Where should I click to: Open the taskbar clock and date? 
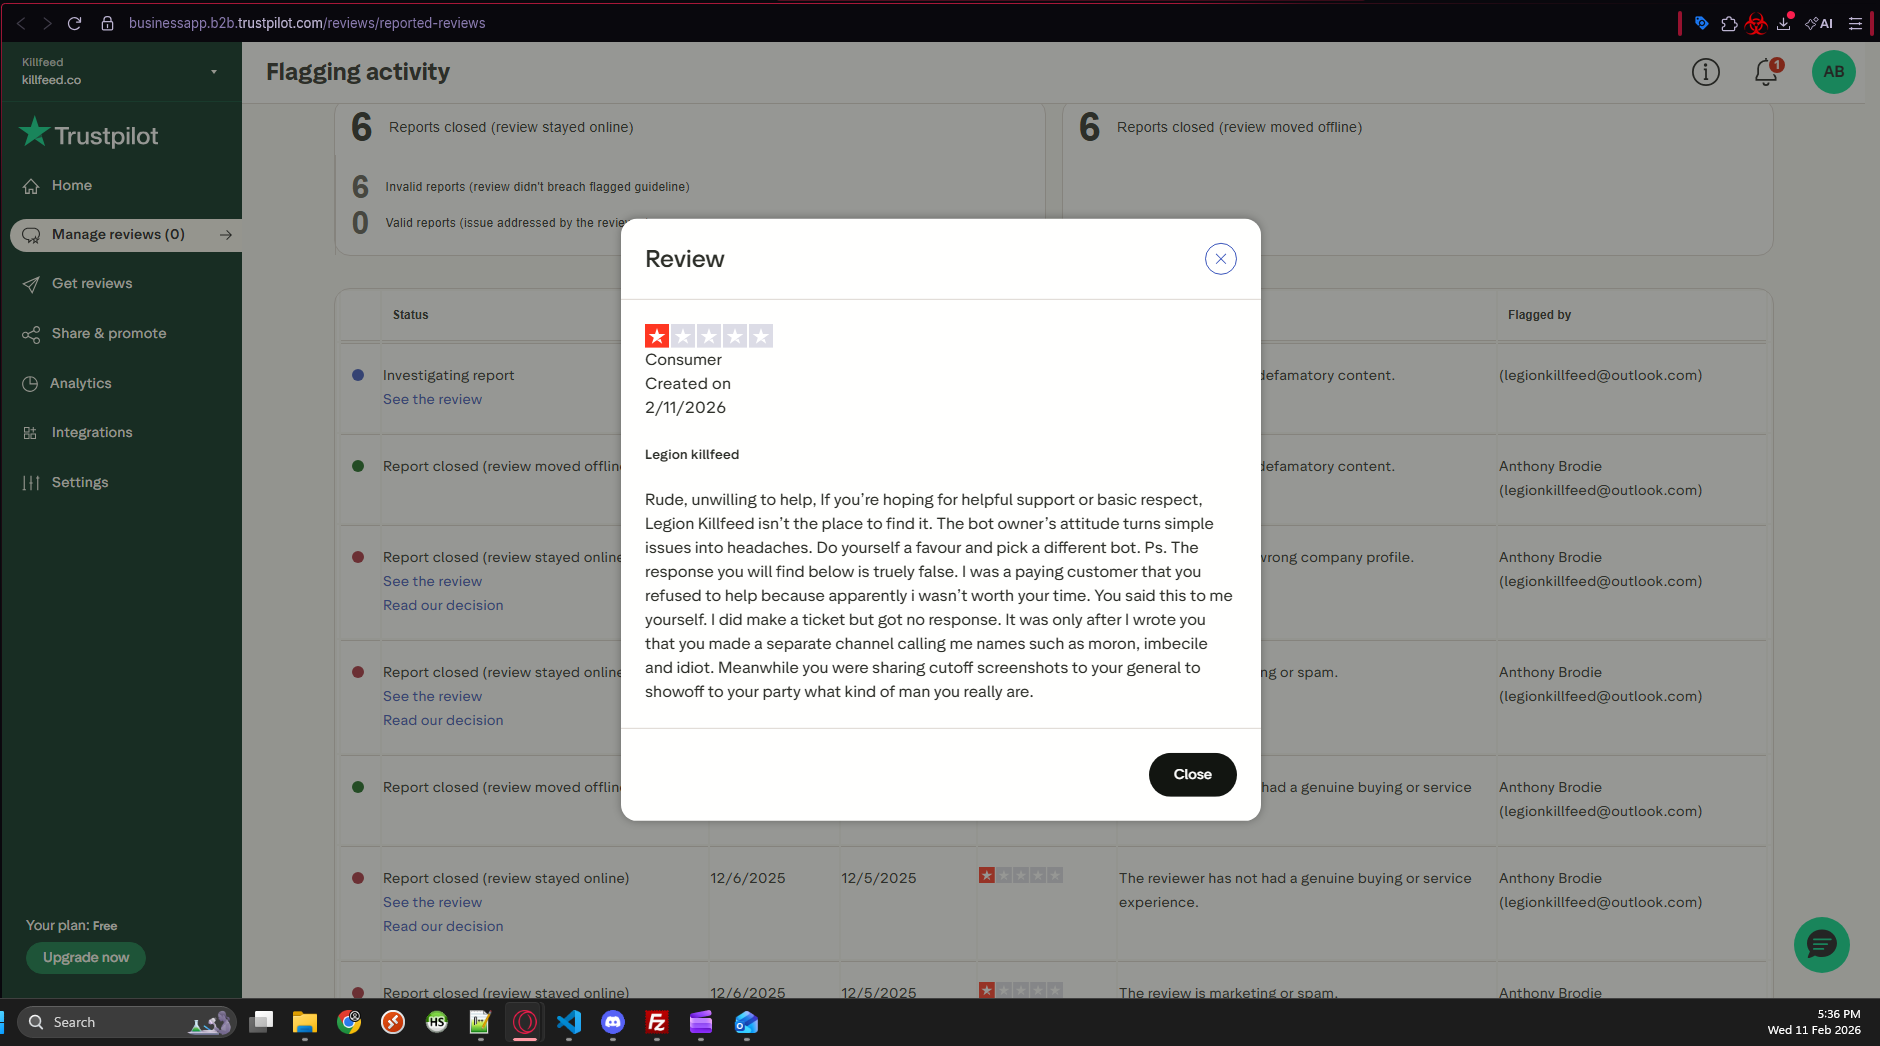1814,1022
